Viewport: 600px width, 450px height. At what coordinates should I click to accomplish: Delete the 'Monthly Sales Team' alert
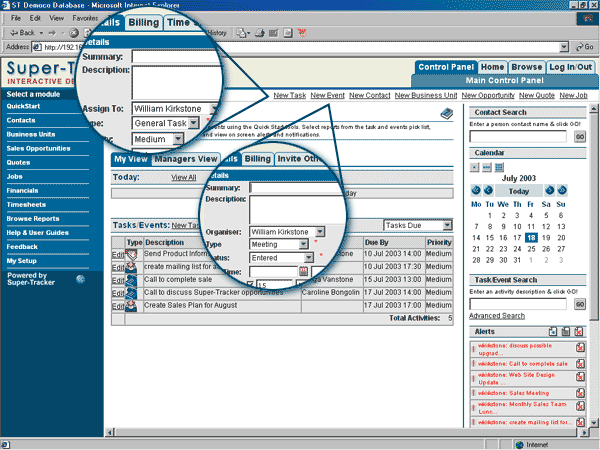580,406
